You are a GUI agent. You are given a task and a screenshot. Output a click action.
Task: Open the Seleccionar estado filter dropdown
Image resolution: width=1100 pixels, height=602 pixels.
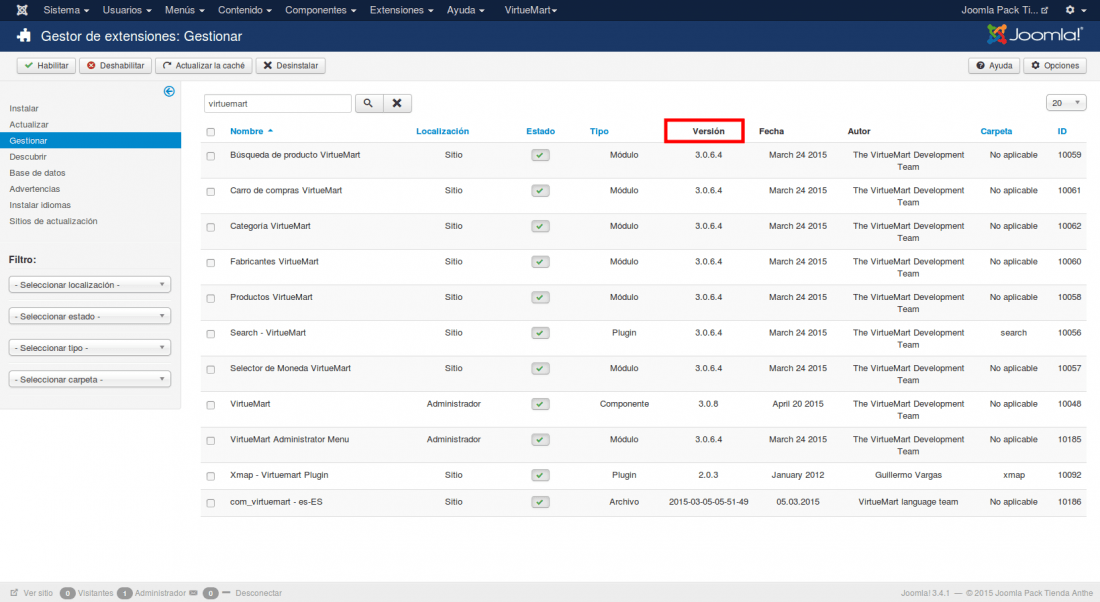(x=90, y=316)
